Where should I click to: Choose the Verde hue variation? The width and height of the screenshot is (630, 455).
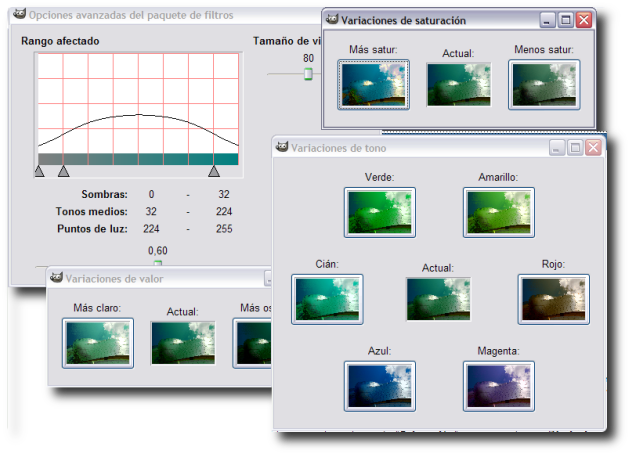(379, 213)
